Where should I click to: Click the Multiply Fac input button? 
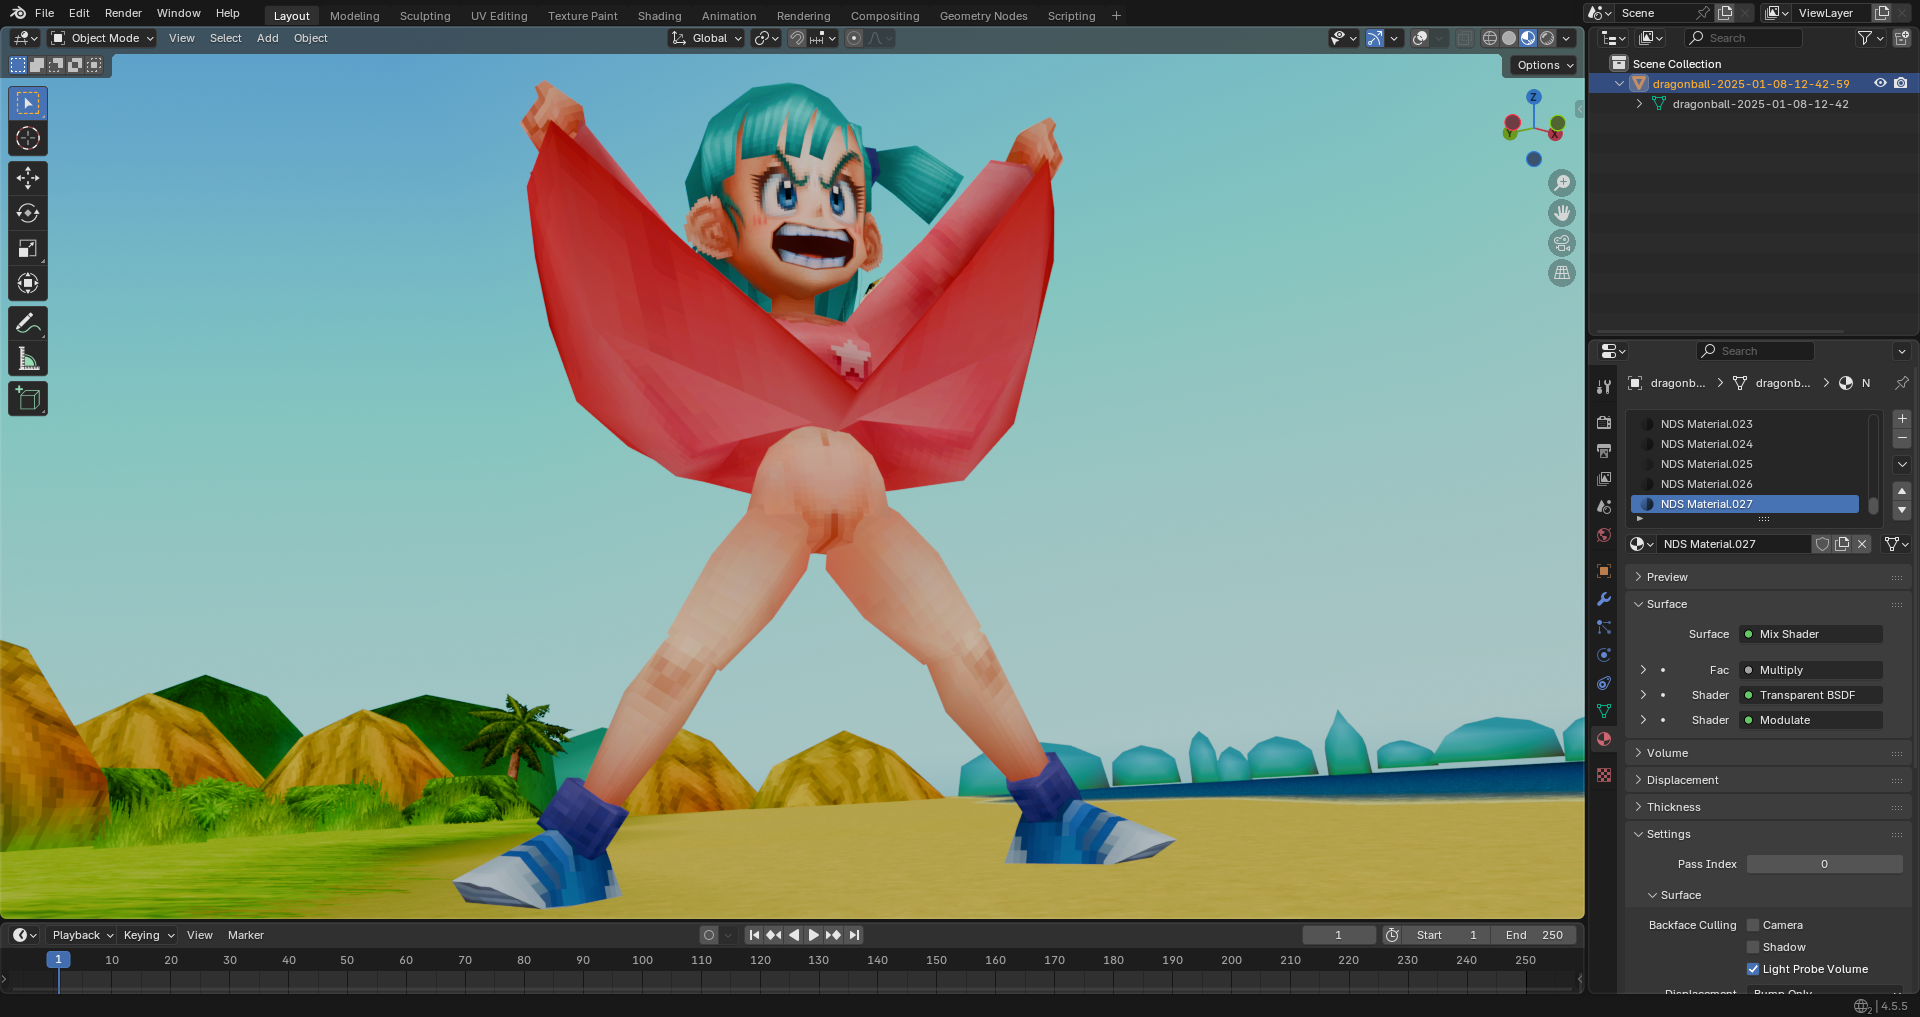point(1811,670)
